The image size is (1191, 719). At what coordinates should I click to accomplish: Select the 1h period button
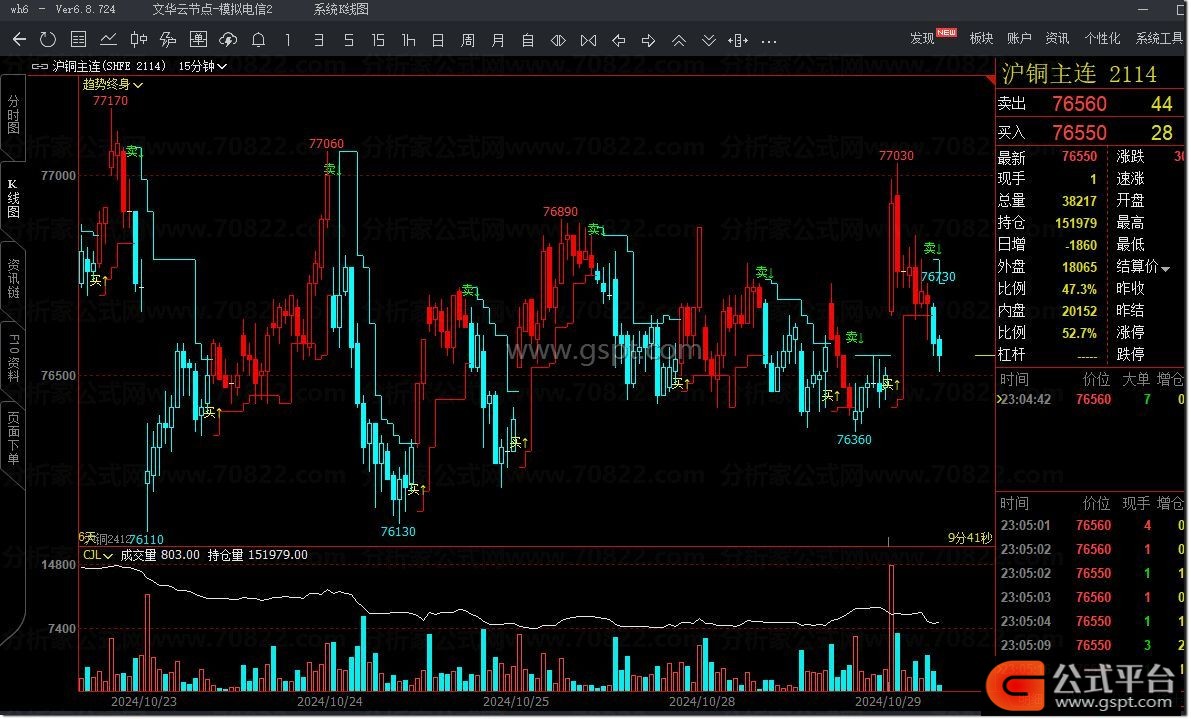tap(409, 40)
